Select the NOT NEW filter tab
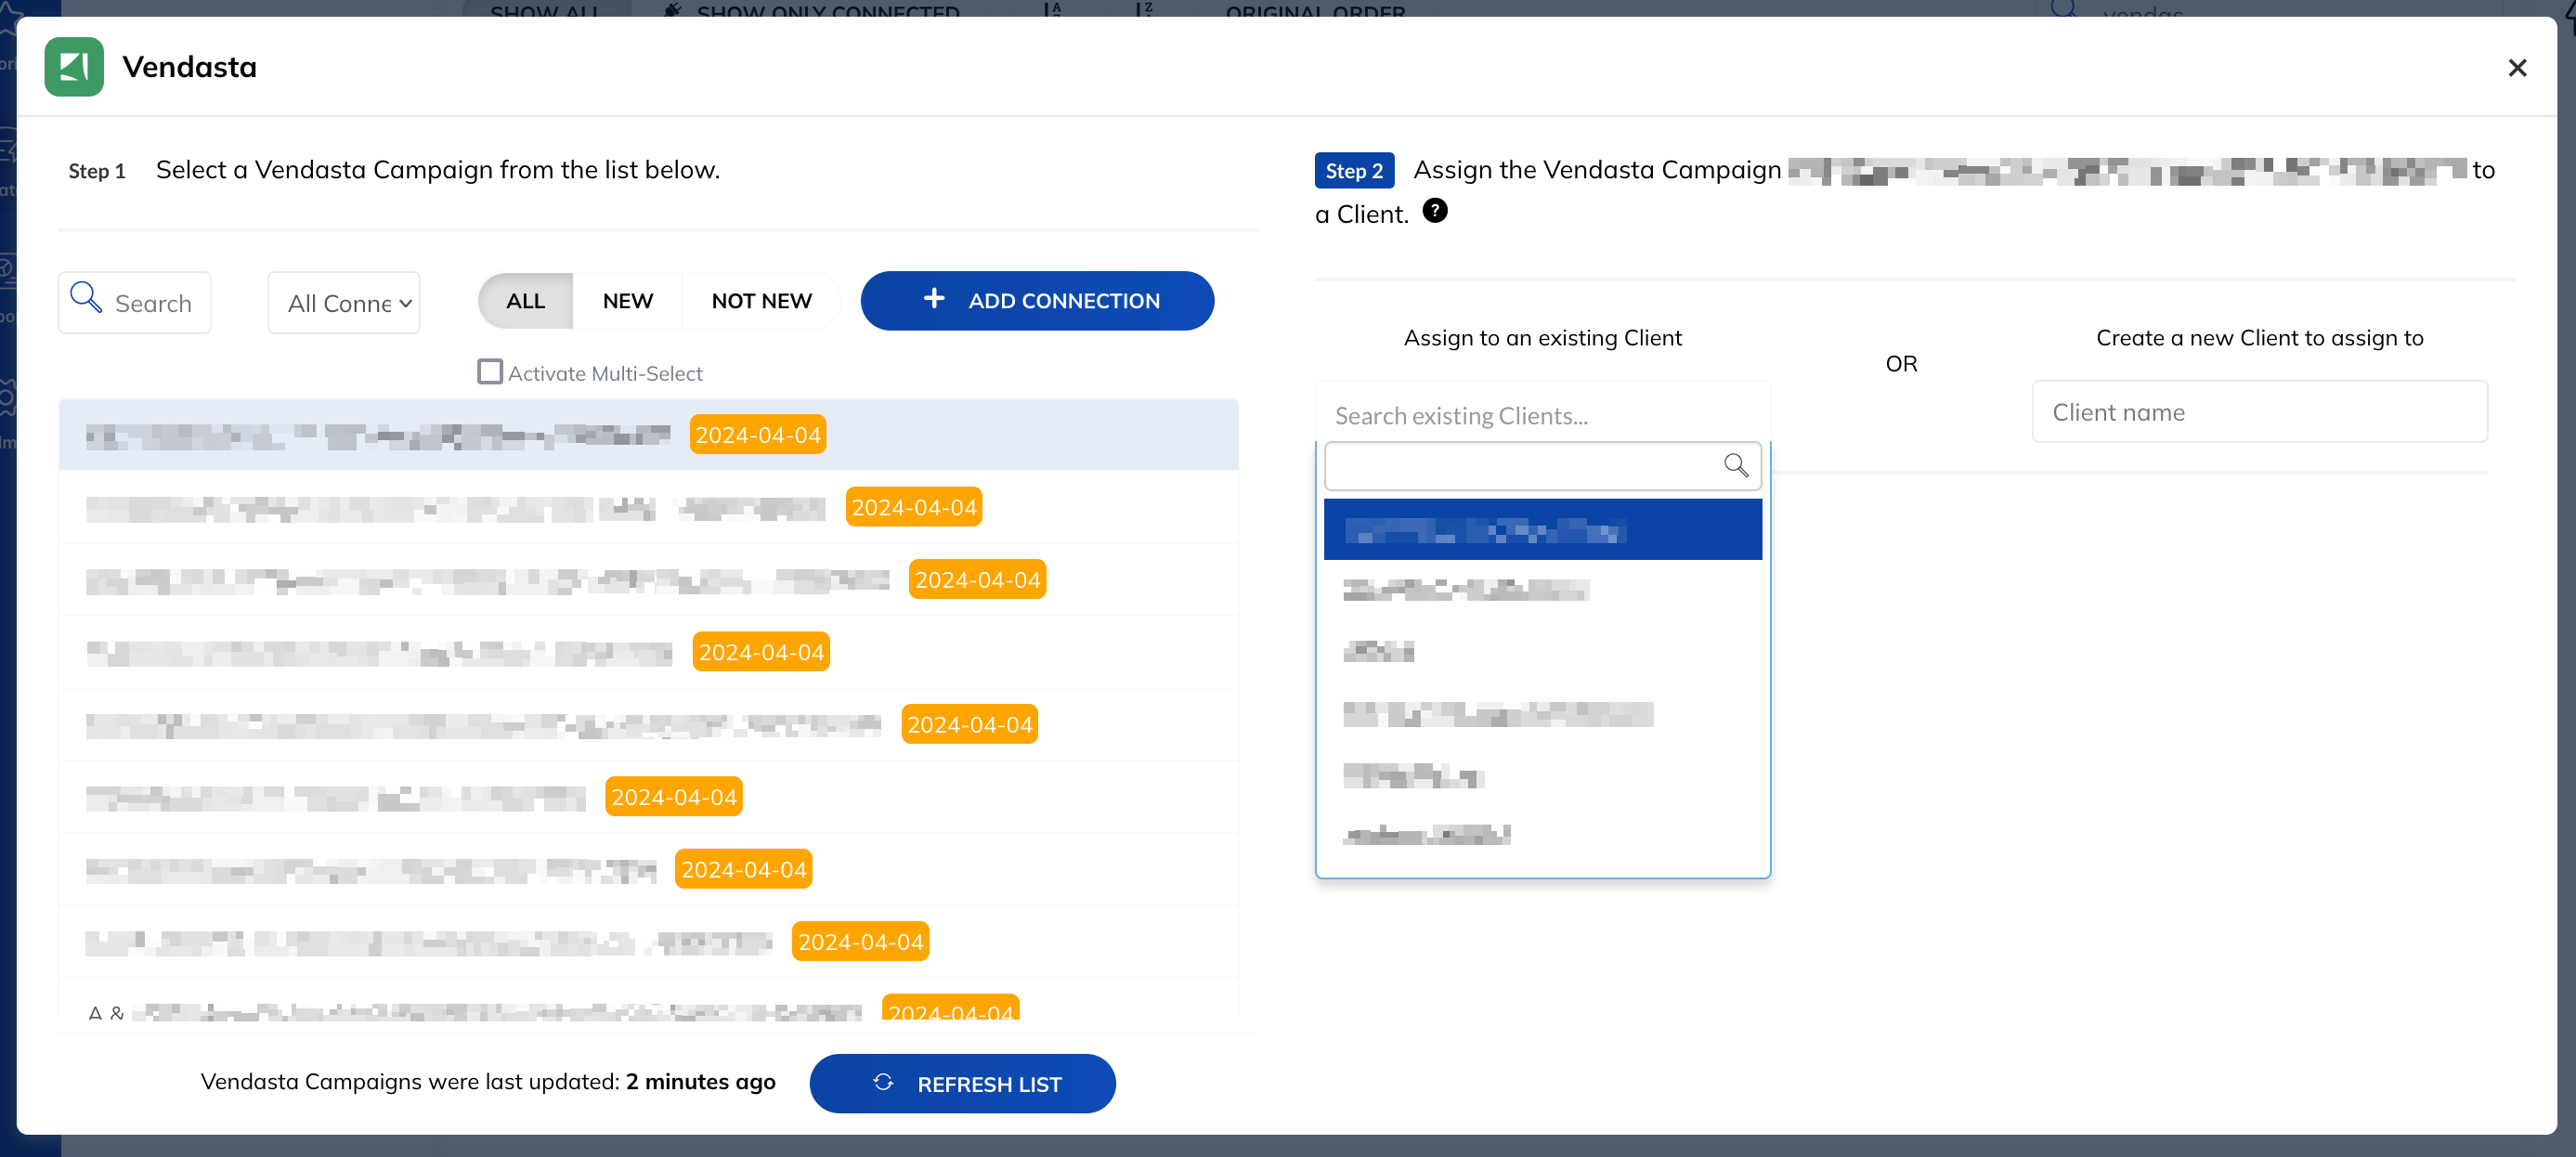 click(761, 301)
